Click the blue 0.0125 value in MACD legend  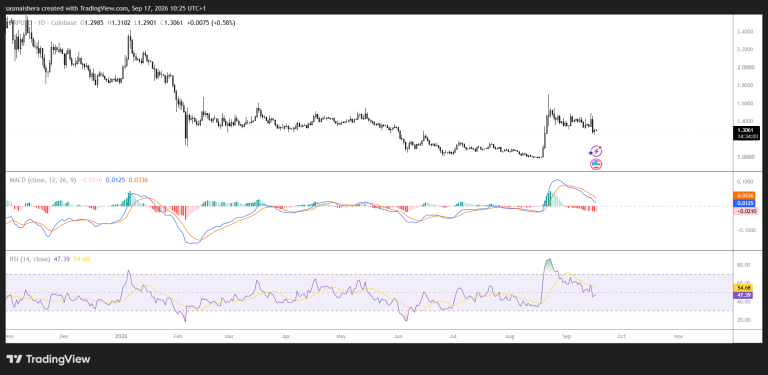click(117, 180)
